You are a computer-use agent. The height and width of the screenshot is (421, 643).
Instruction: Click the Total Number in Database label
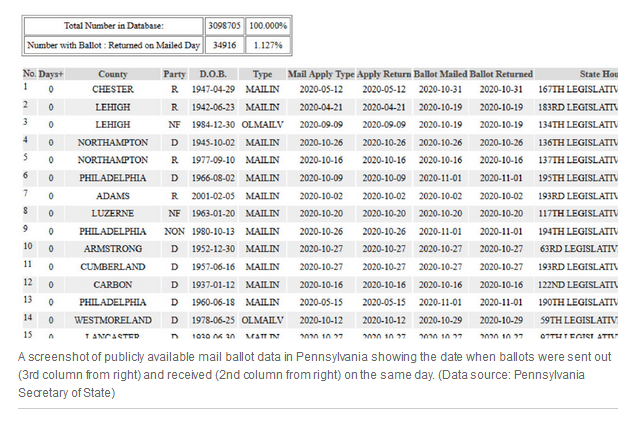point(114,26)
